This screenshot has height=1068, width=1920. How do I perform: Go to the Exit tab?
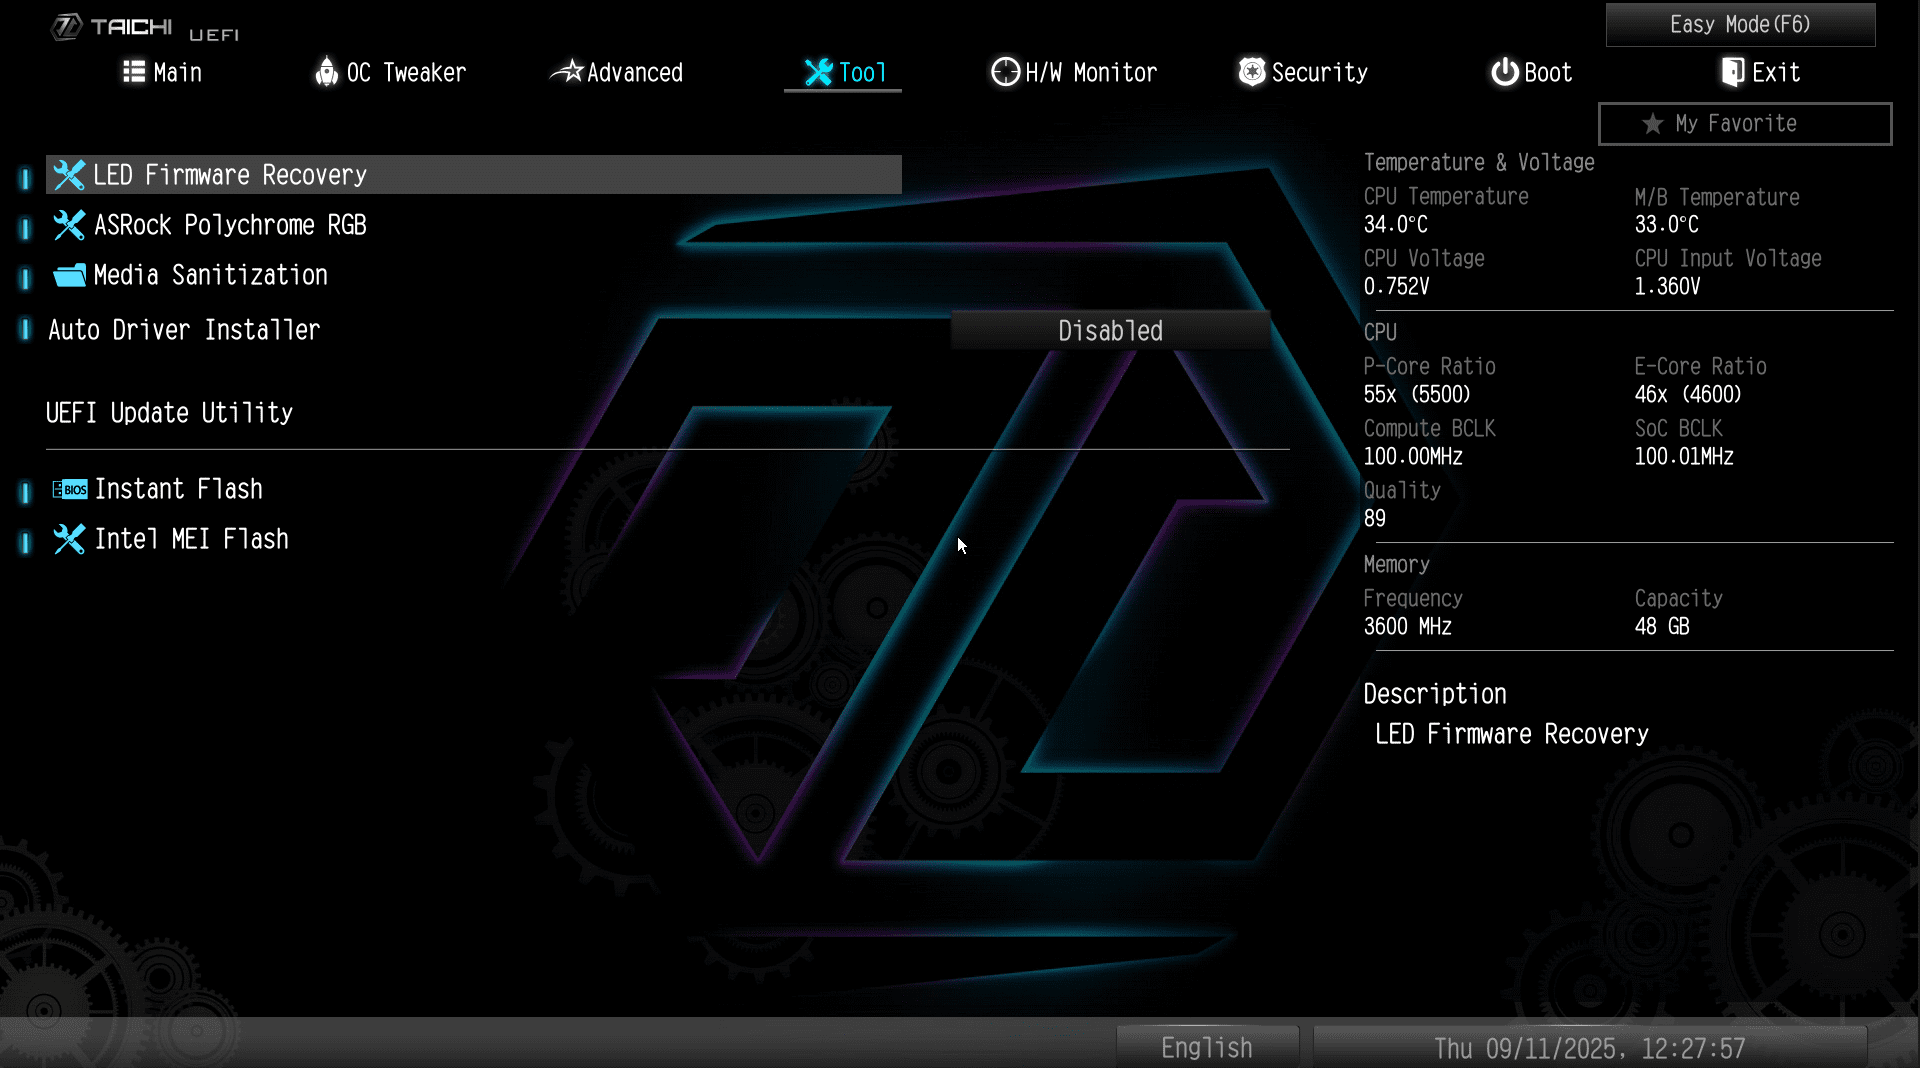(1761, 72)
